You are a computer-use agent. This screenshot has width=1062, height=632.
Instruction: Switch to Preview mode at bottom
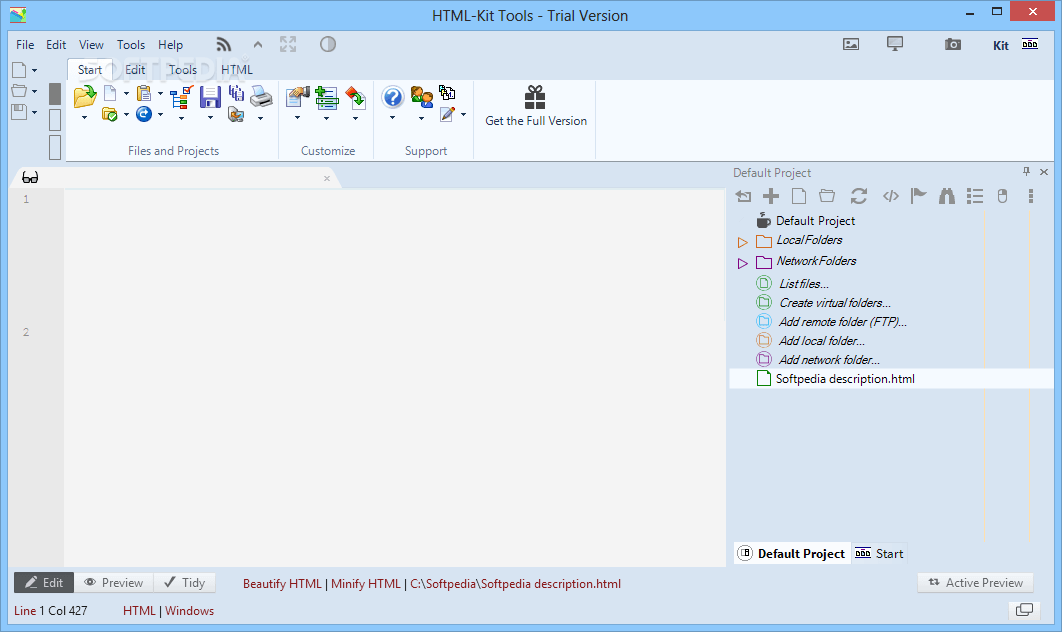(x=113, y=583)
